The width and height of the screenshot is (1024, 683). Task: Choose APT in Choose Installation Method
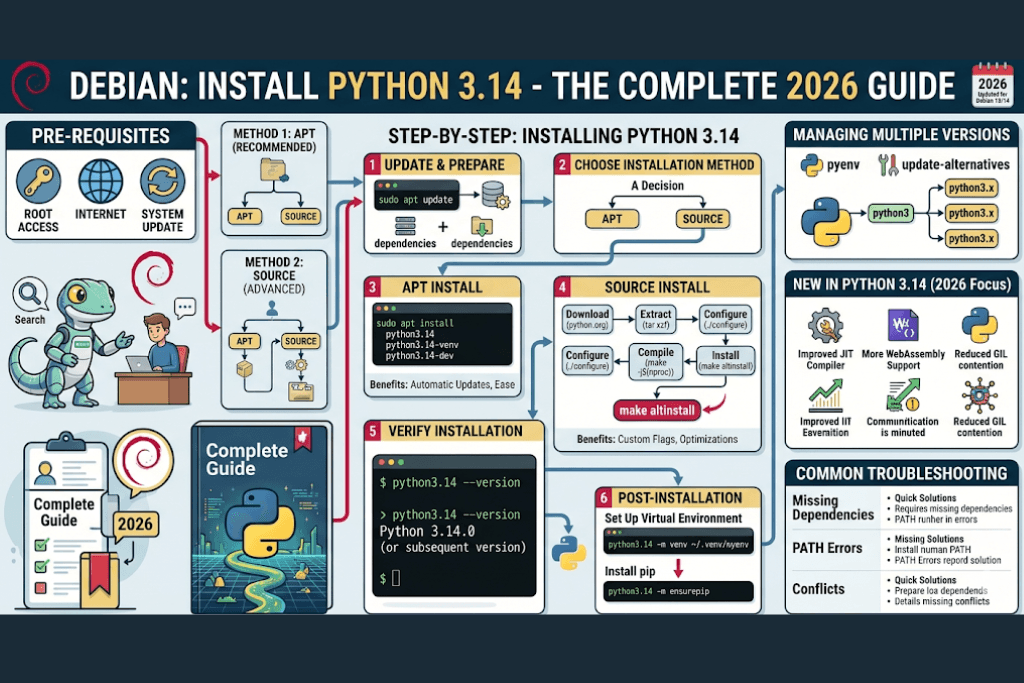(612, 219)
